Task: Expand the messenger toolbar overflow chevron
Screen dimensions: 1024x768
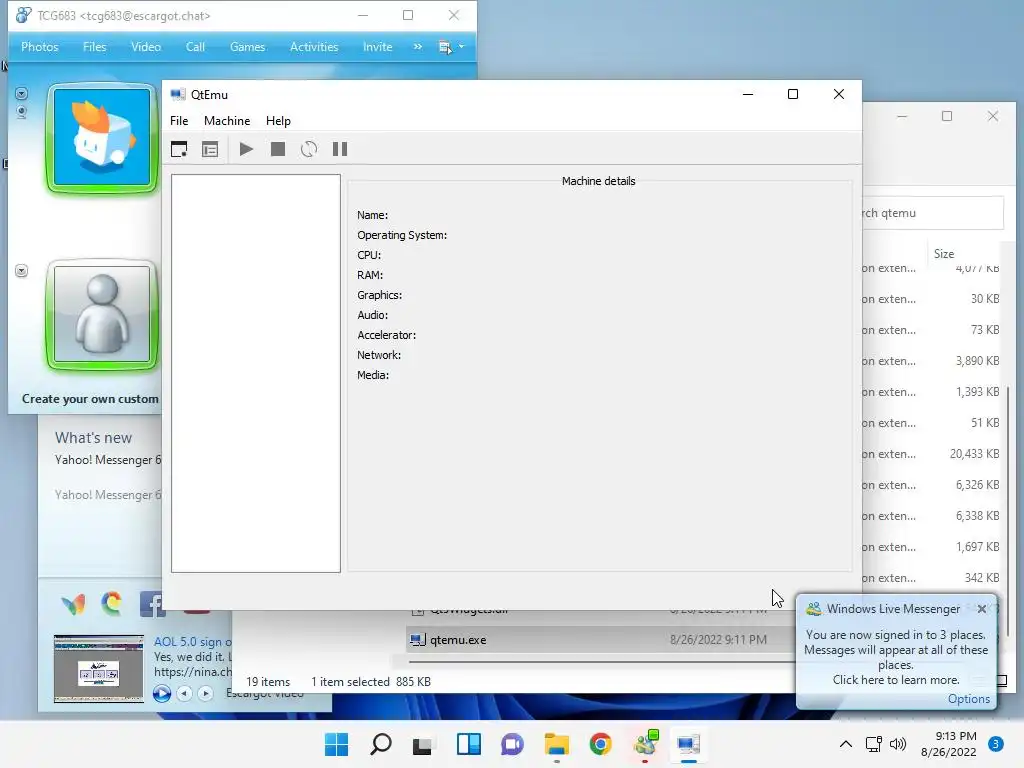Action: [418, 47]
